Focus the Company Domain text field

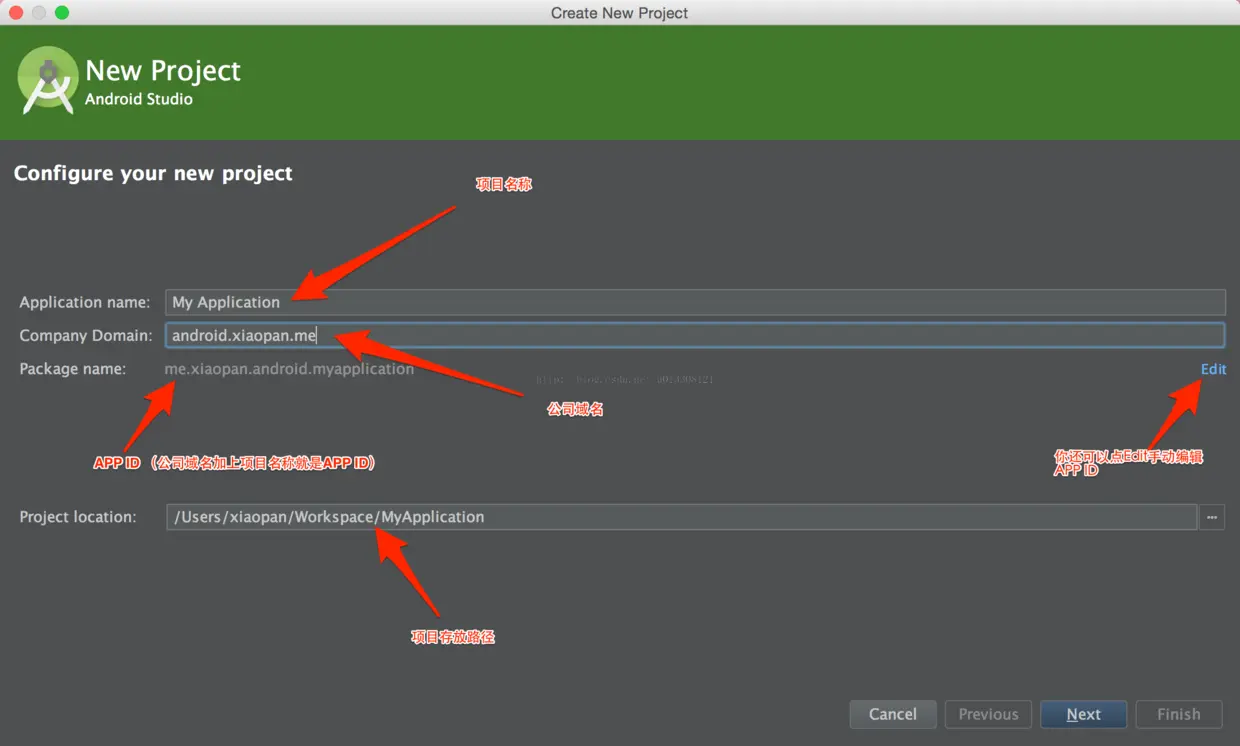point(695,335)
